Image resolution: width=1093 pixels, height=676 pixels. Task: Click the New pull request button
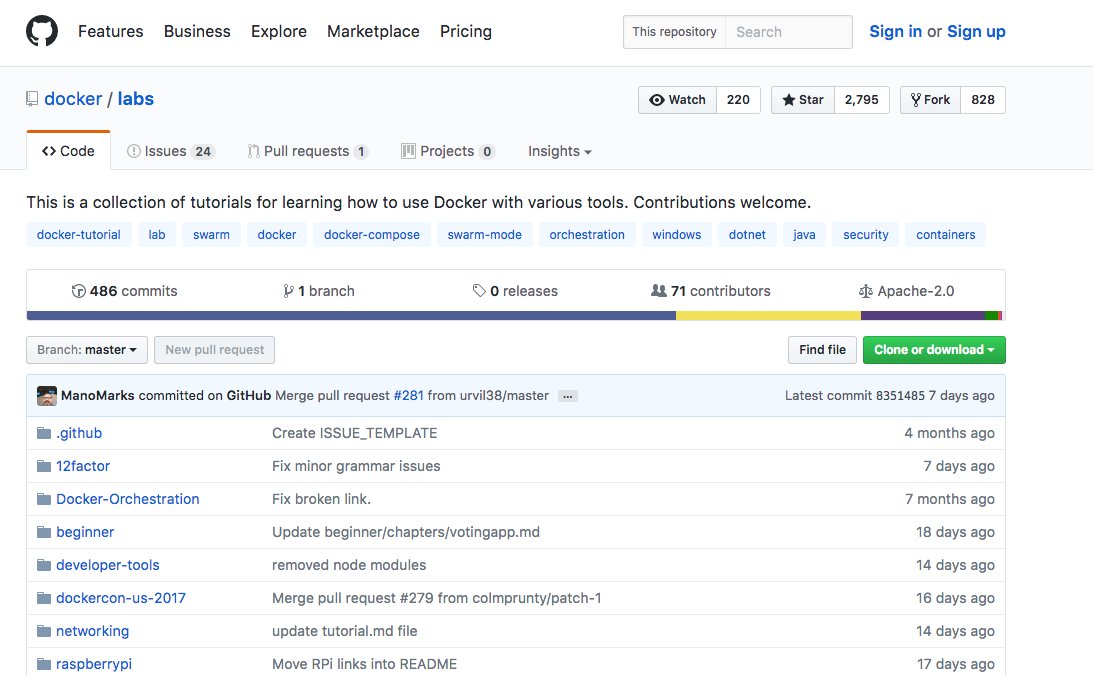(x=215, y=350)
